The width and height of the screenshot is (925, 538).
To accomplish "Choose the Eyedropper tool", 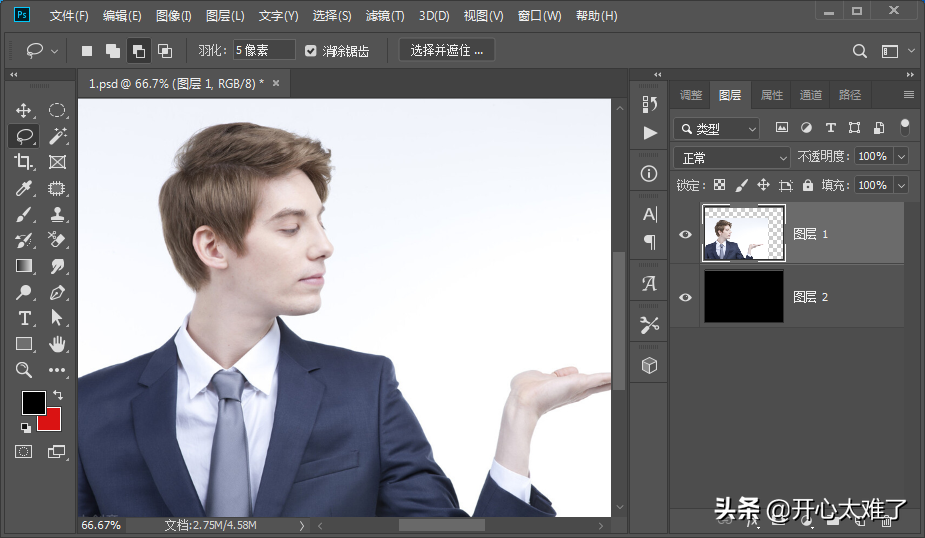I will point(24,188).
